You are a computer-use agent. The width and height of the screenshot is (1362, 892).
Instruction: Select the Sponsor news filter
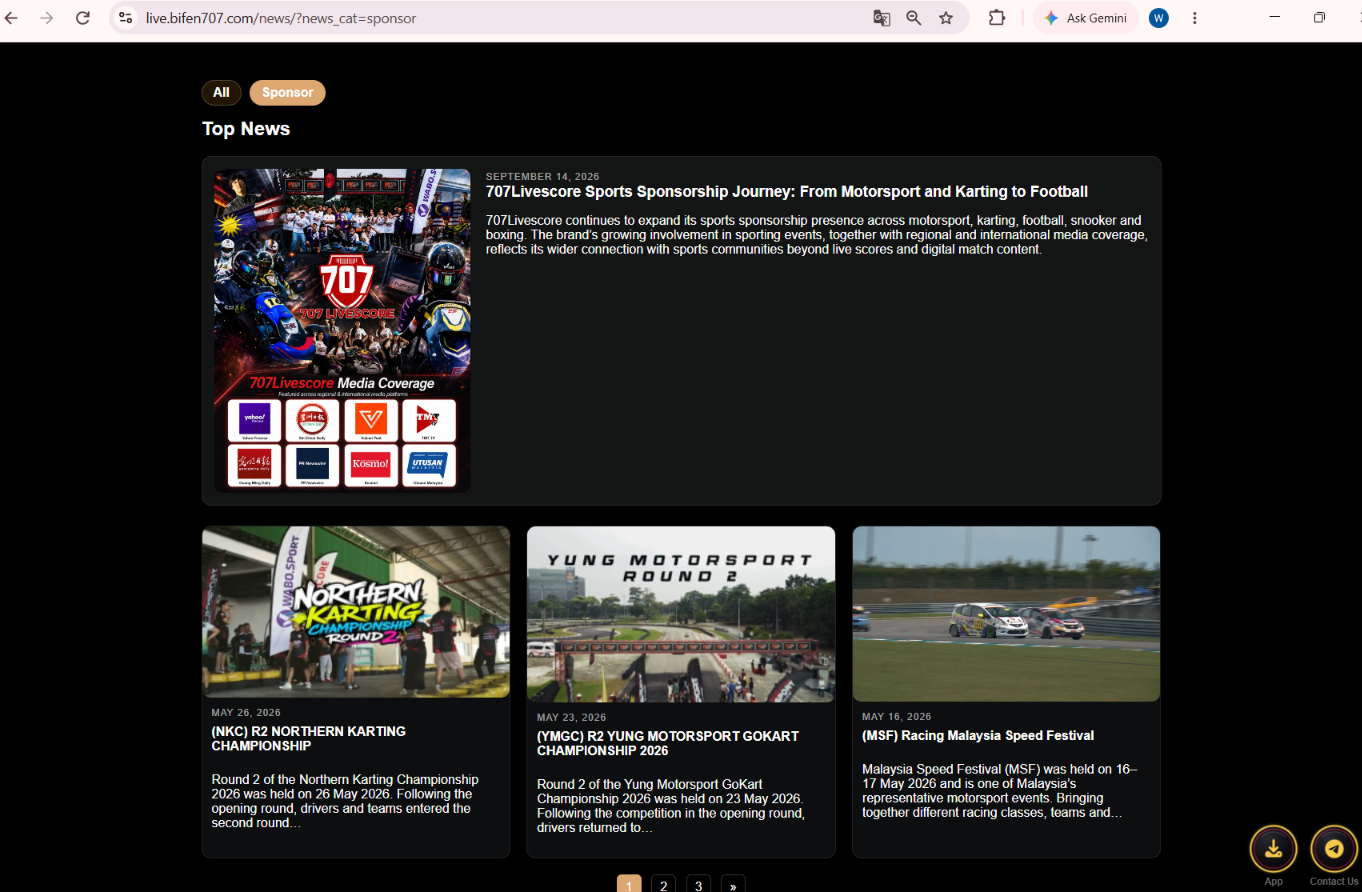point(288,93)
